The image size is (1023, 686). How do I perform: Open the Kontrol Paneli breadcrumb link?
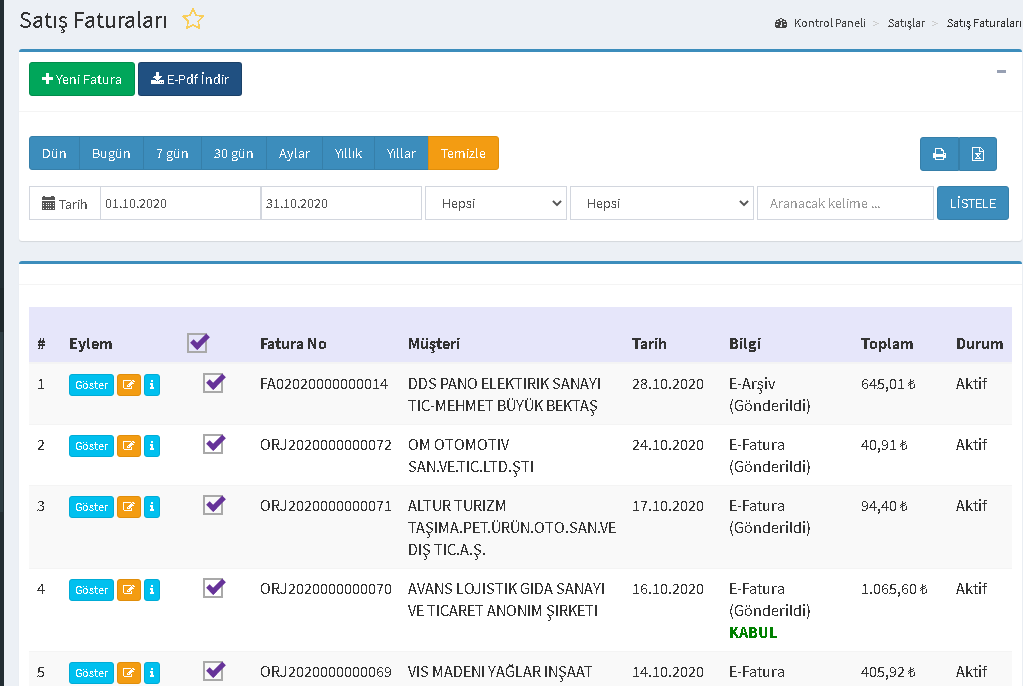coord(828,22)
